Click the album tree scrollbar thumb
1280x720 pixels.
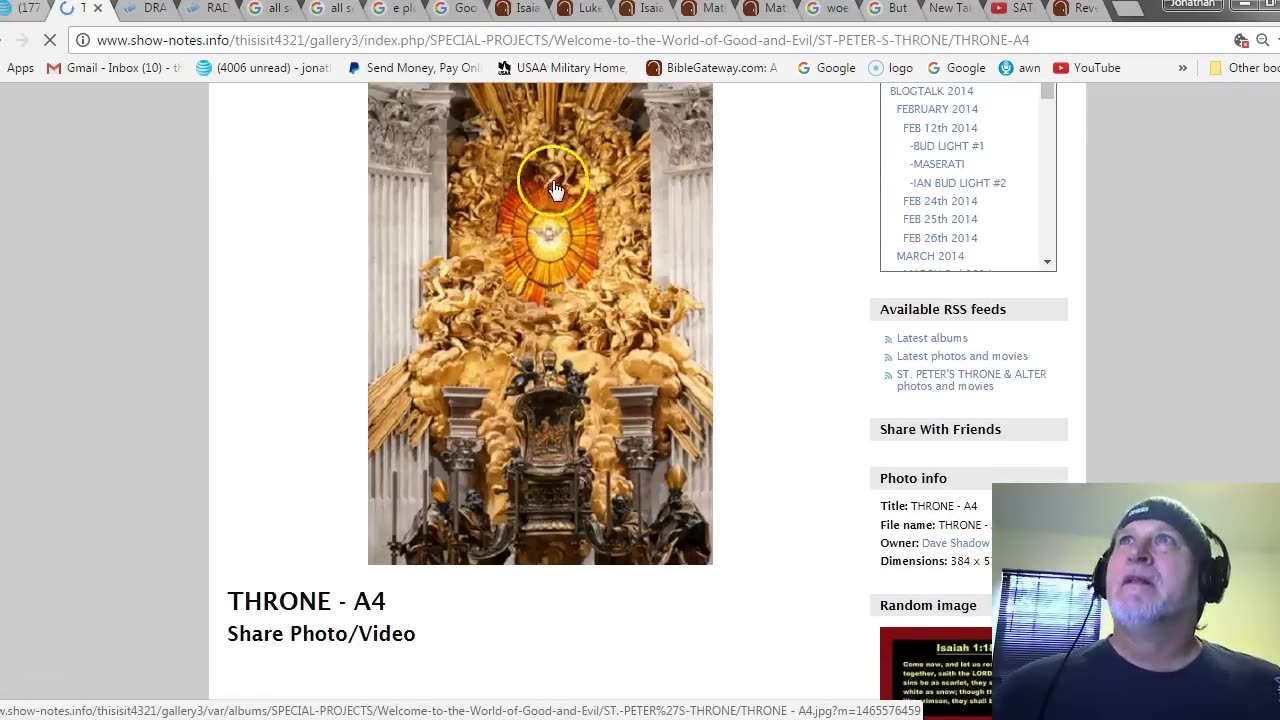pyautogui.click(x=1047, y=91)
